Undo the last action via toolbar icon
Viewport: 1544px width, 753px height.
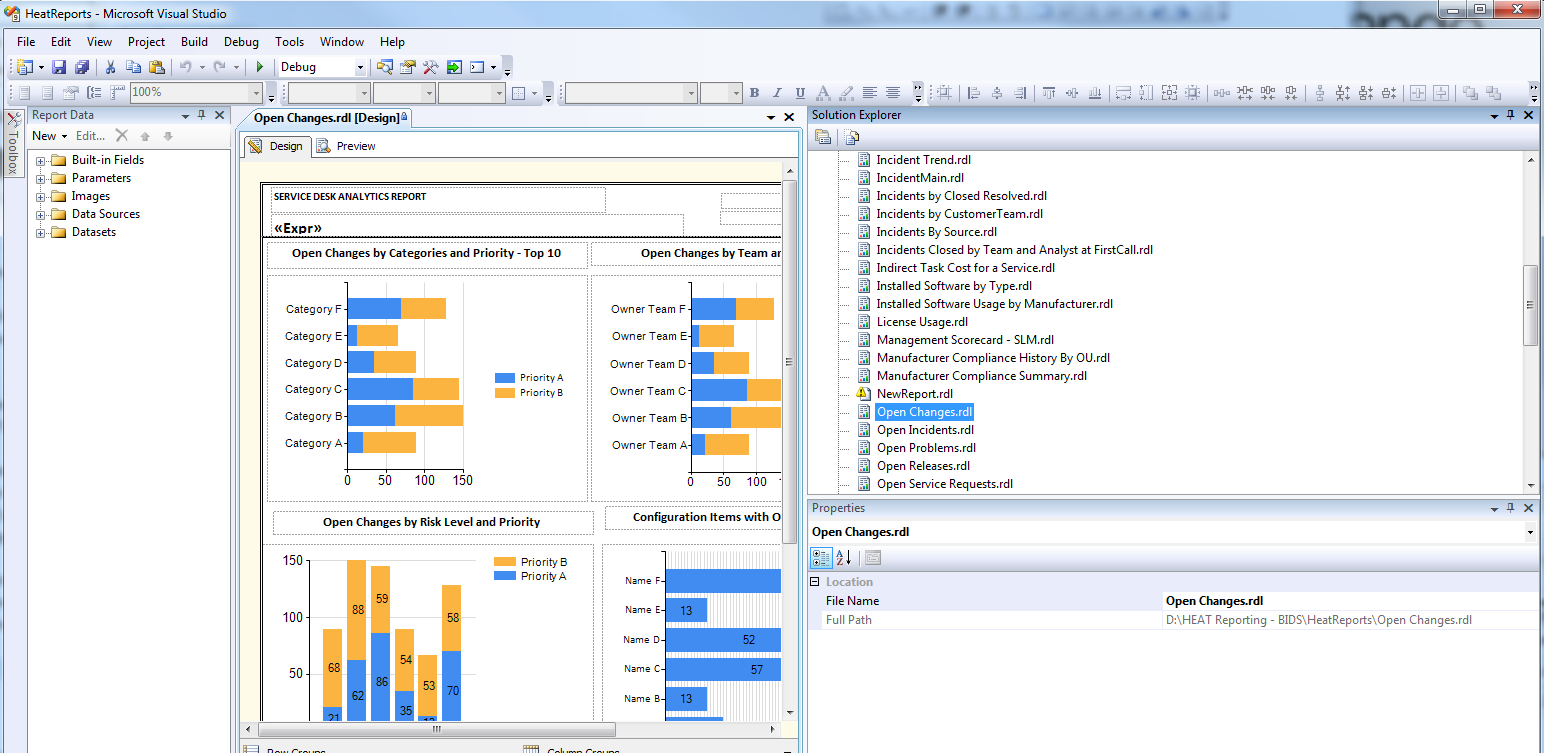[x=186, y=66]
